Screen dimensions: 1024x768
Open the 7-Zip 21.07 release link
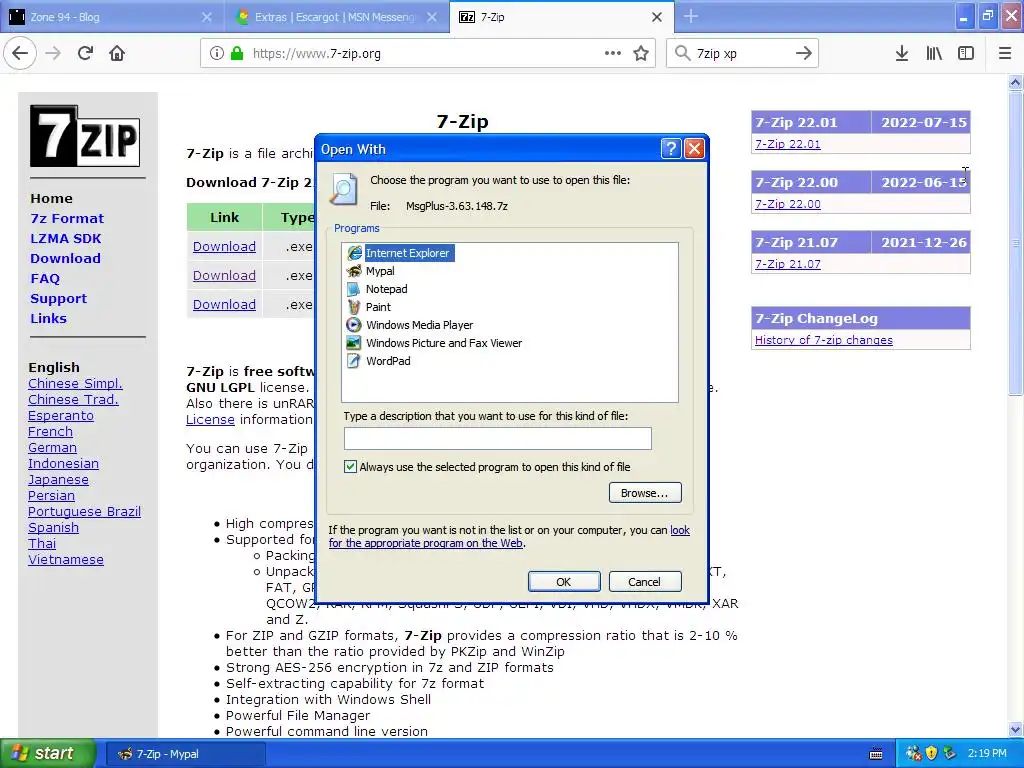[788, 264]
